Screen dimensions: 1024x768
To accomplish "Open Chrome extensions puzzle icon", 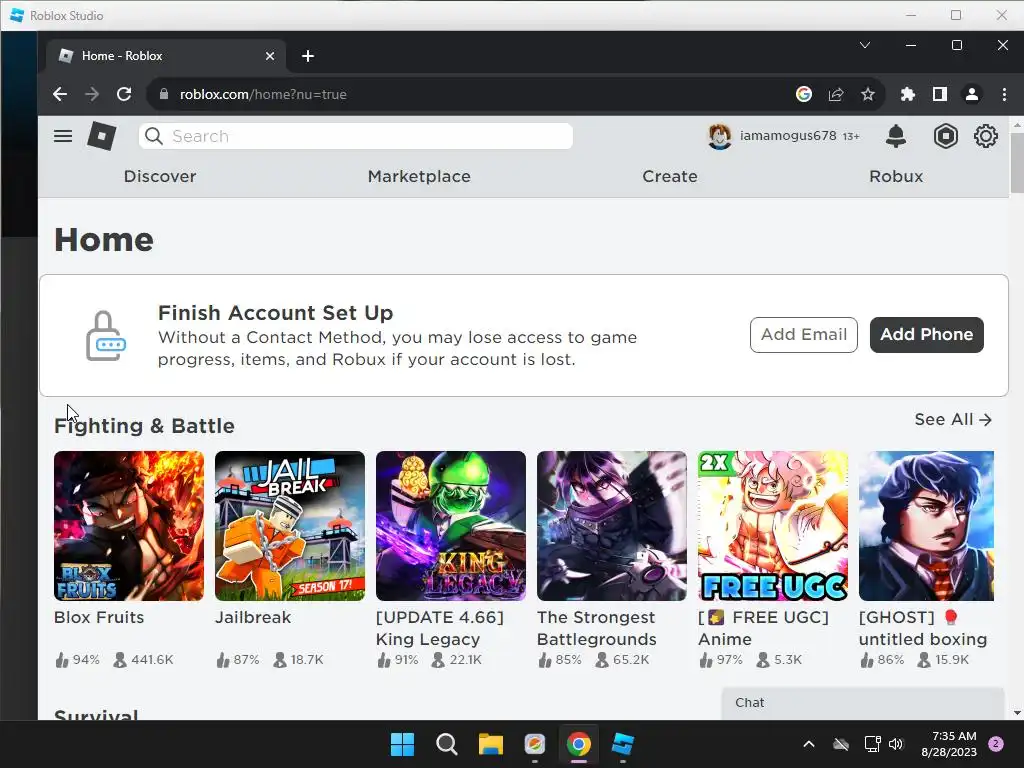I will point(908,94).
